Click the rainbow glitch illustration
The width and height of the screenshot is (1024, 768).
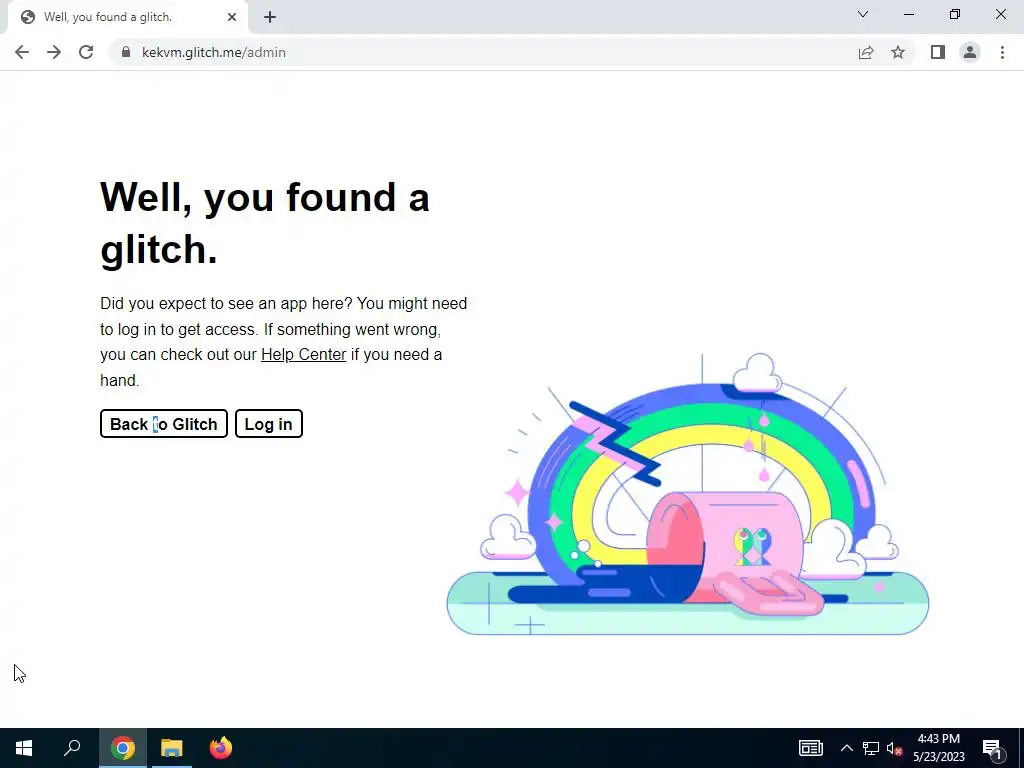coord(688,494)
